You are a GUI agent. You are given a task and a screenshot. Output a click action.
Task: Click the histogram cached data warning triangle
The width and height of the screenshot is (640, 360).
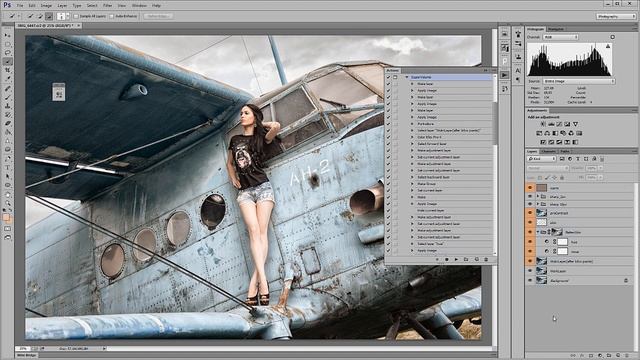pyautogui.click(x=608, y=47)
